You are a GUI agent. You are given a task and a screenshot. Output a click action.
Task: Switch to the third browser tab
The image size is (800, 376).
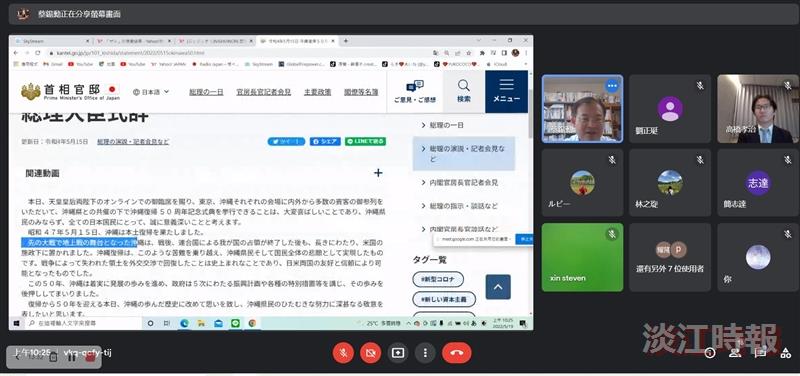(x=215, y=40)
